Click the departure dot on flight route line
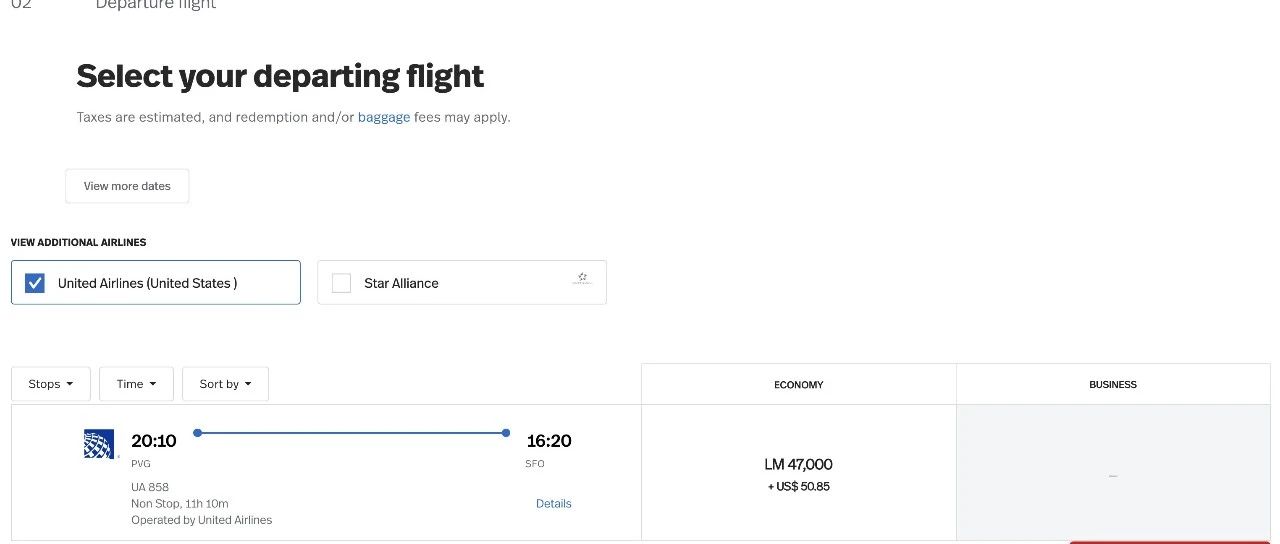The height and width of the screenshot is (544, 1280). [198, 433]
